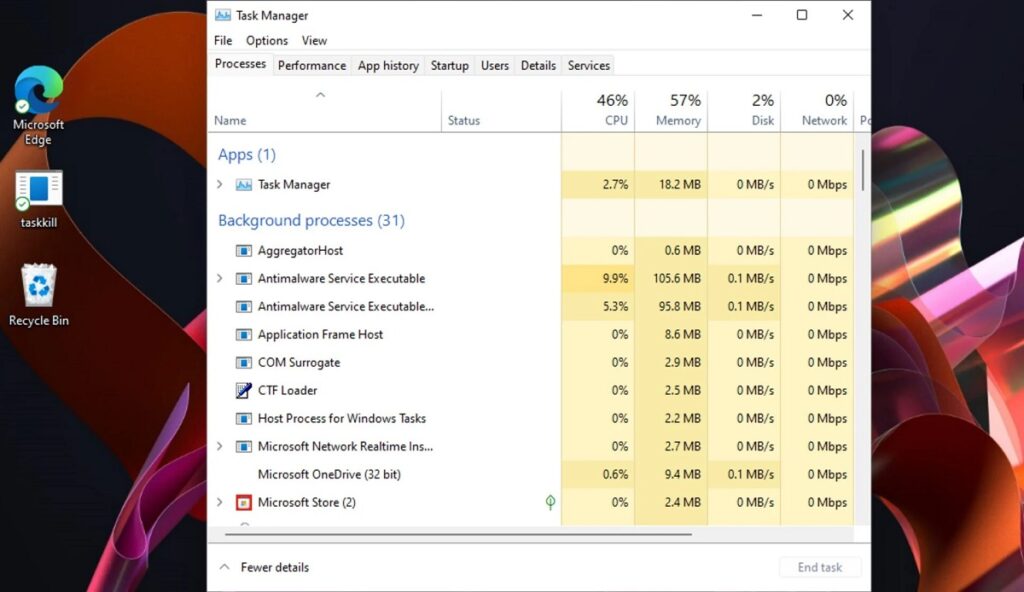Expand the Microsoft Store (2) row
The image size is (1024, 592).
pyautogui.click(x=220, y=502)
